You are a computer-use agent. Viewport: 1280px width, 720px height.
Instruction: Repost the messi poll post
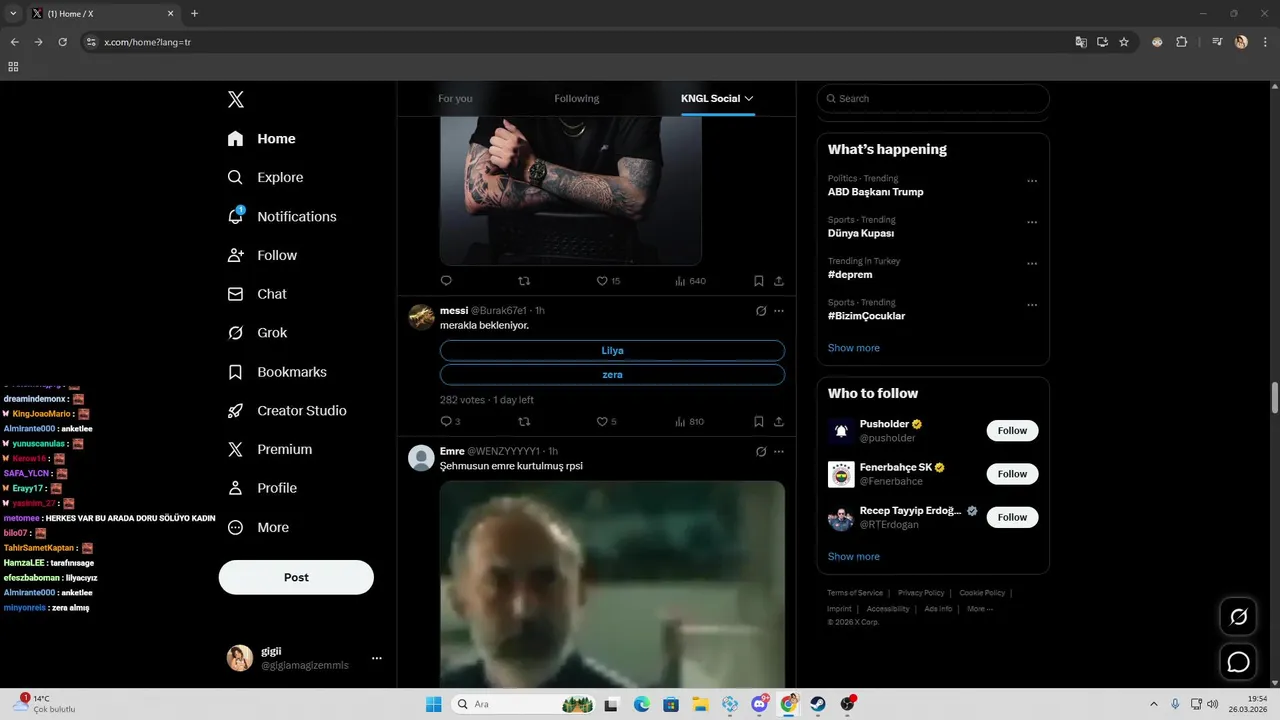pos(524,422)
